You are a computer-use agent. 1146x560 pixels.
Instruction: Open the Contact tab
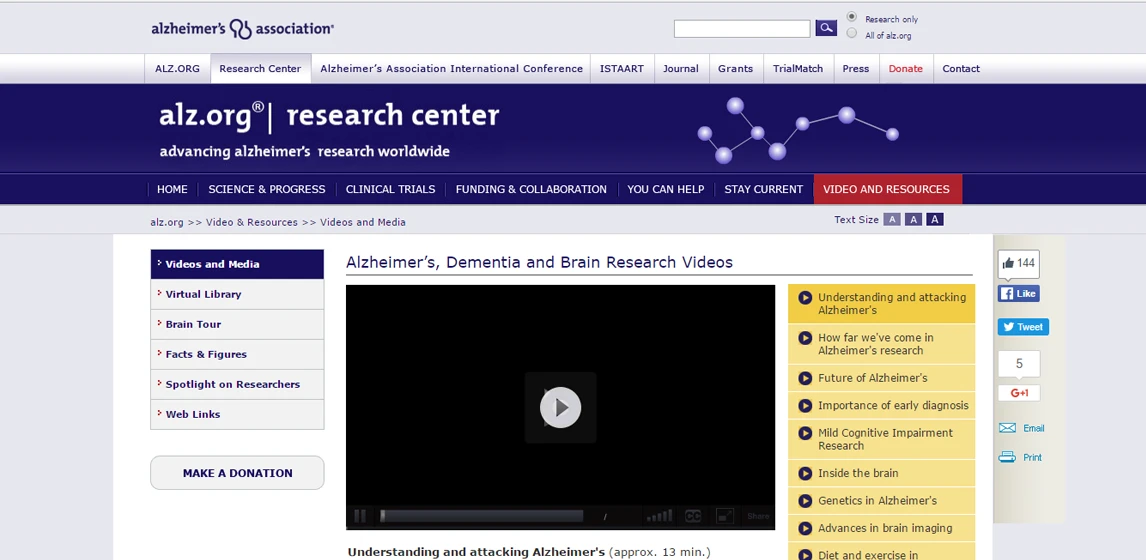pyautogui.click(x=961, y=69)
